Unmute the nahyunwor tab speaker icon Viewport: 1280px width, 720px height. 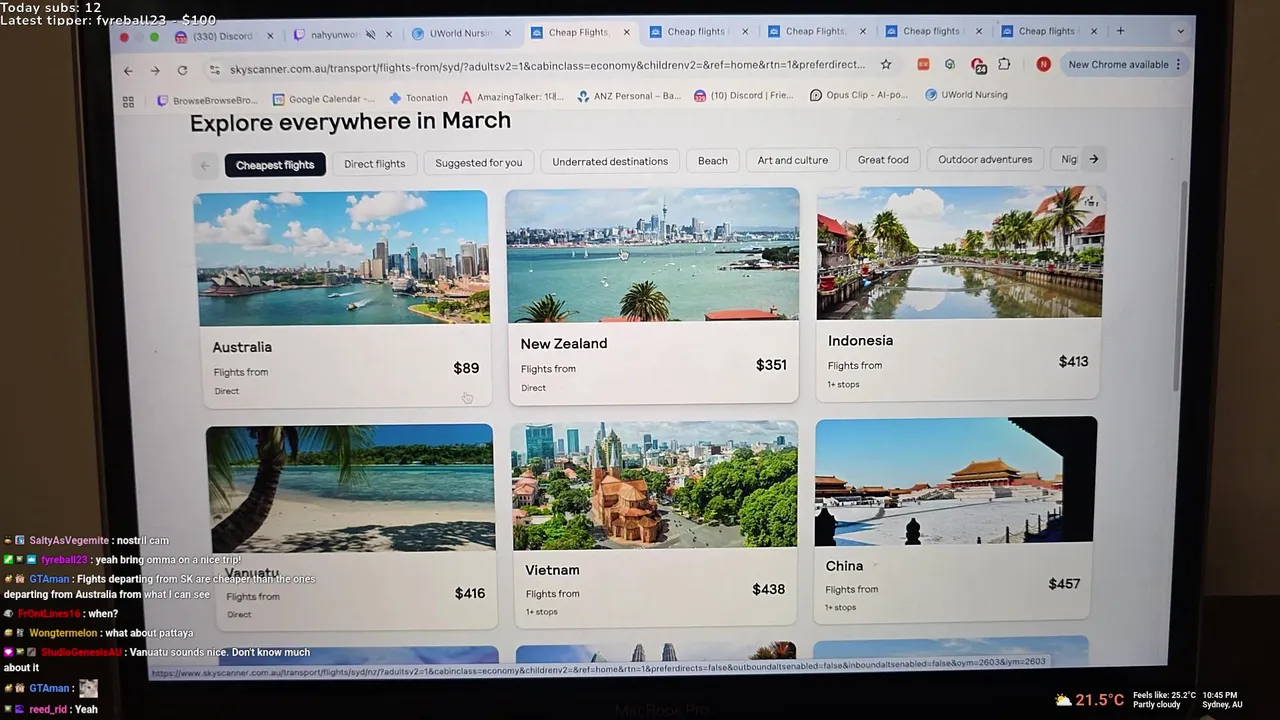[370, 35]
